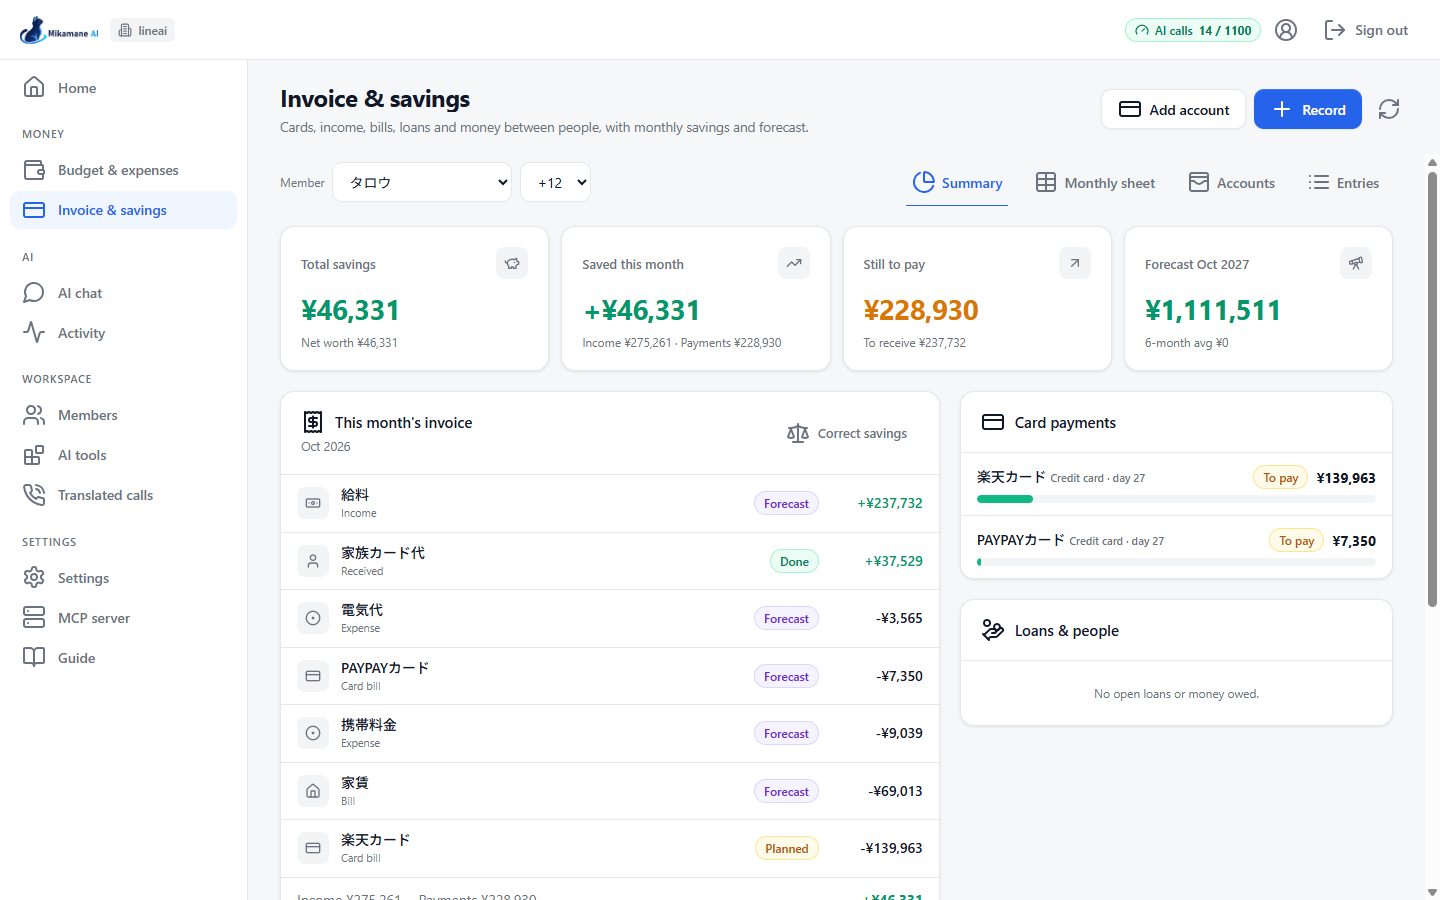1440x900 pixels.
Task: Click the Add account button
Action: pyautogui.click(x=1173, y=109)
